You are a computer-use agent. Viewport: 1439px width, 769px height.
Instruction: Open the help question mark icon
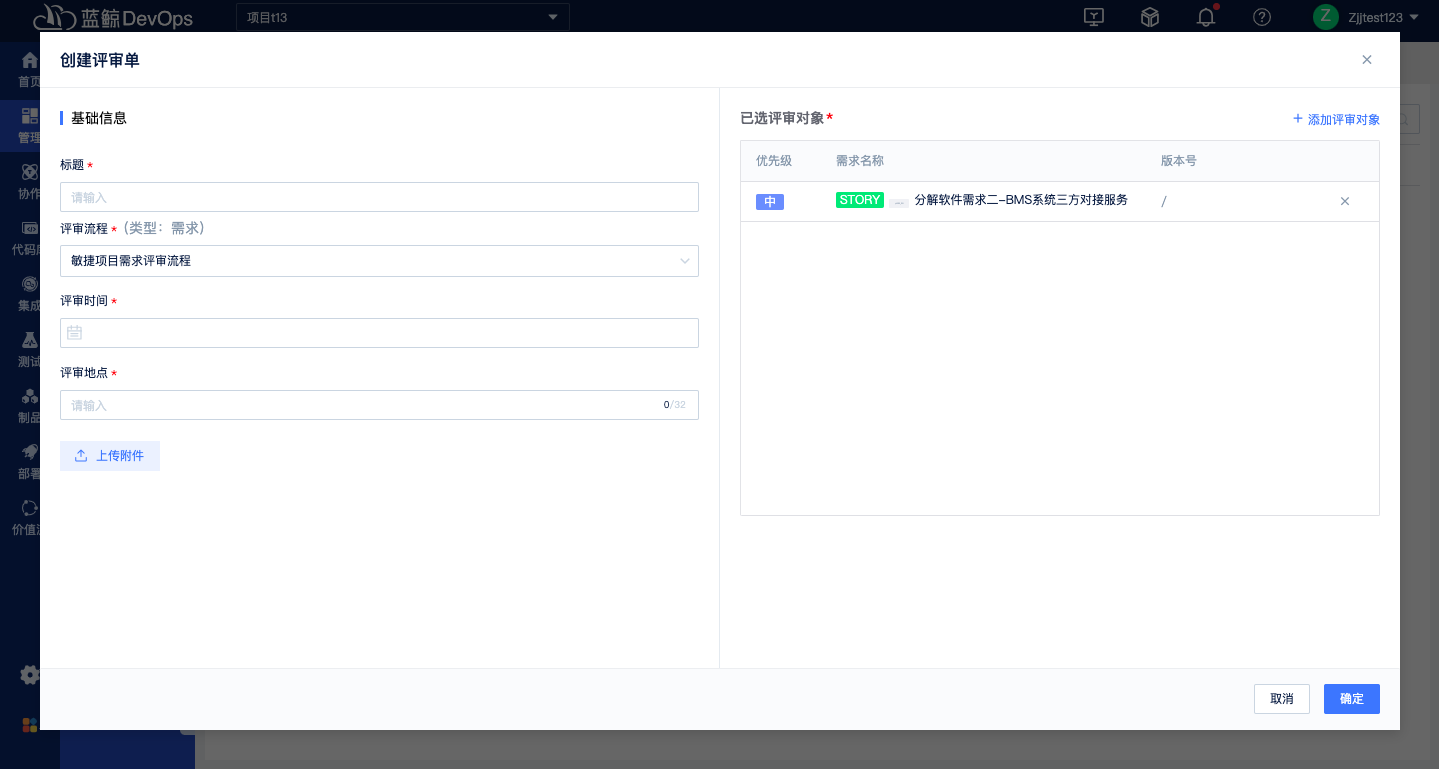click(1262, 17)
